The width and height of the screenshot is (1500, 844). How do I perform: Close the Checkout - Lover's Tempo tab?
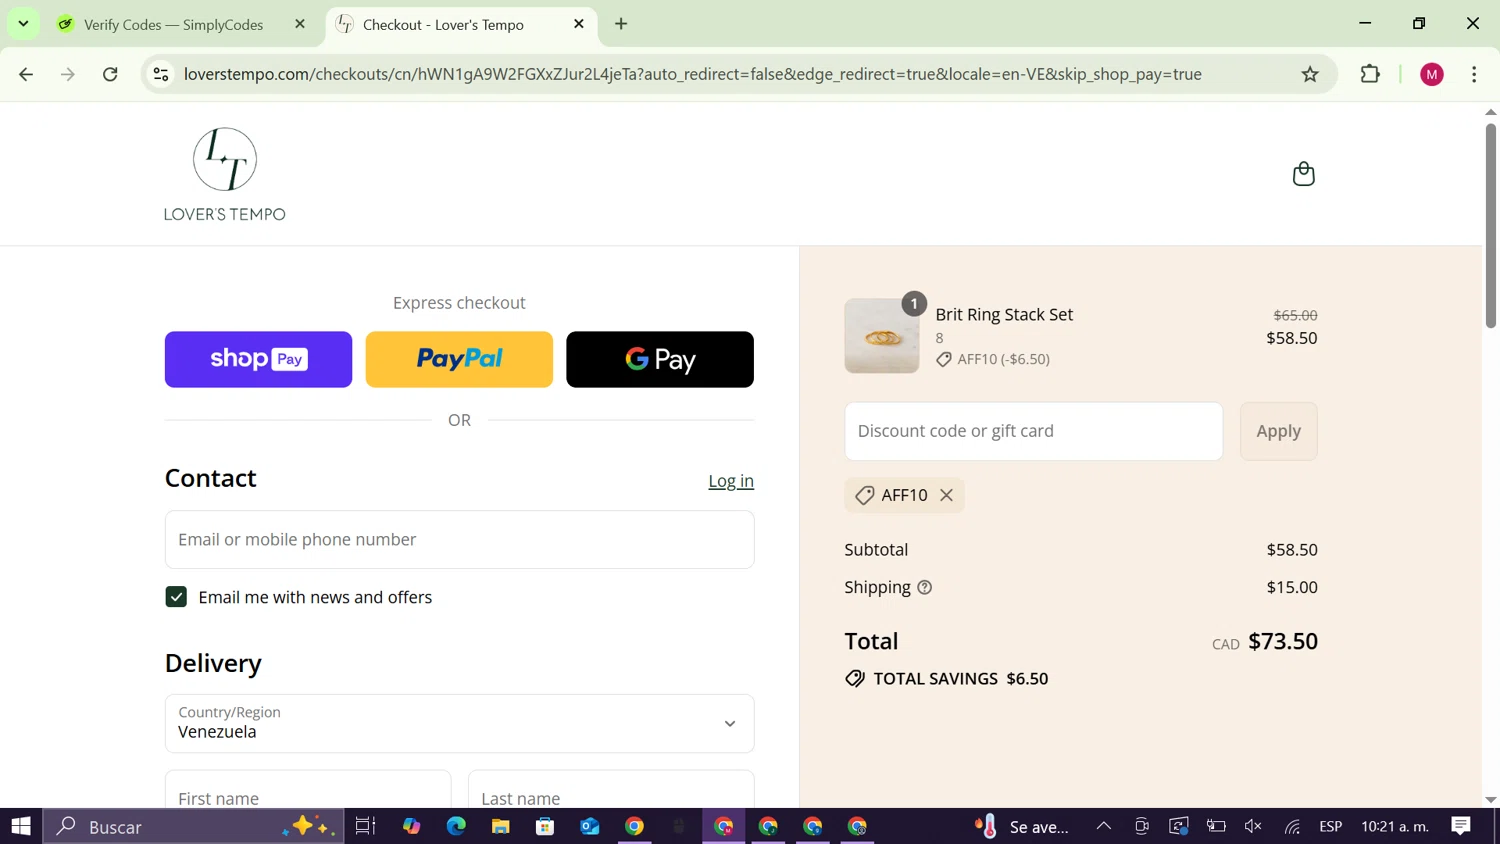(579, 24)
